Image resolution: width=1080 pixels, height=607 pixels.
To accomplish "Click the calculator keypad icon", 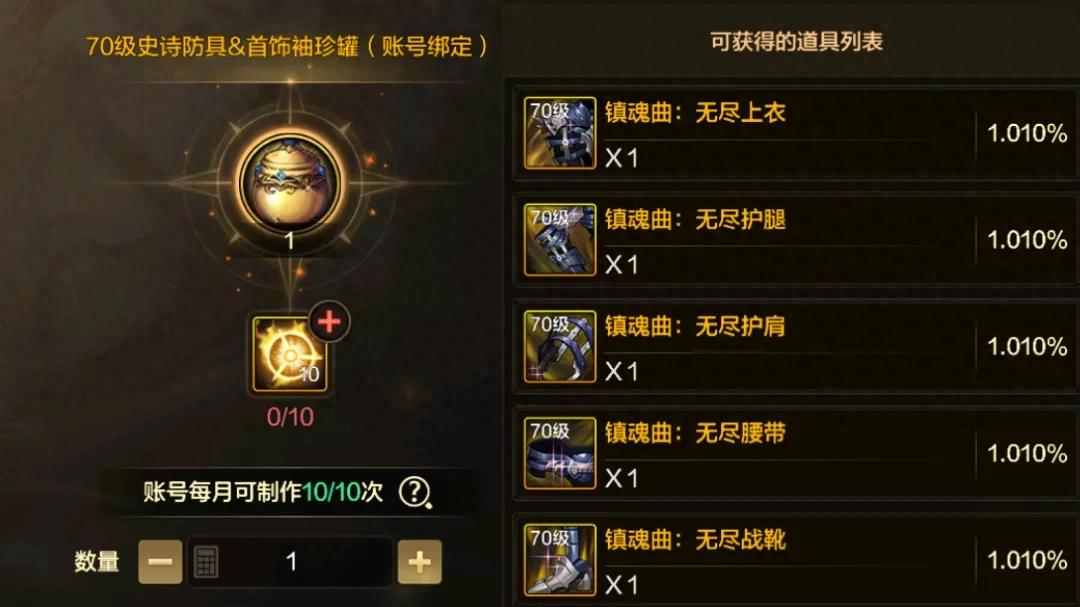I will coord(206,562).
